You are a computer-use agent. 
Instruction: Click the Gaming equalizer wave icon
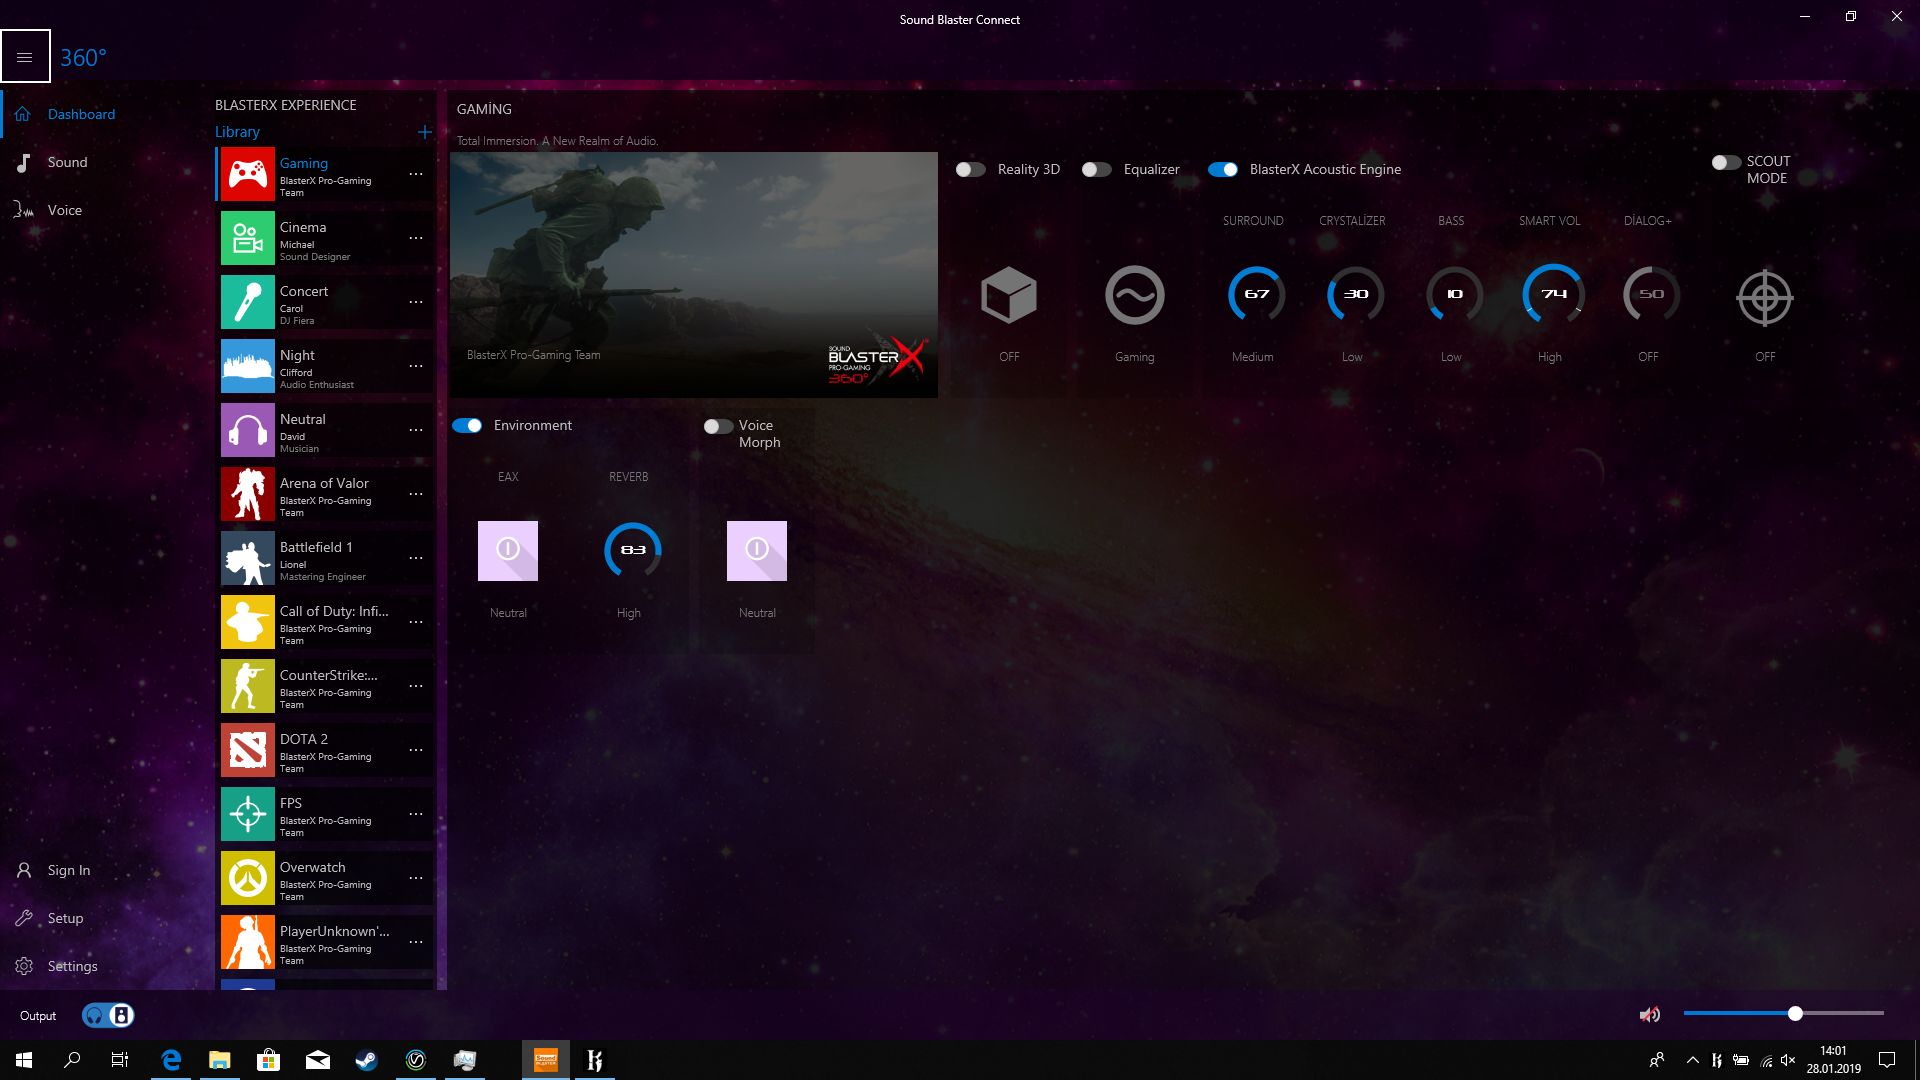coord(1134,295)
